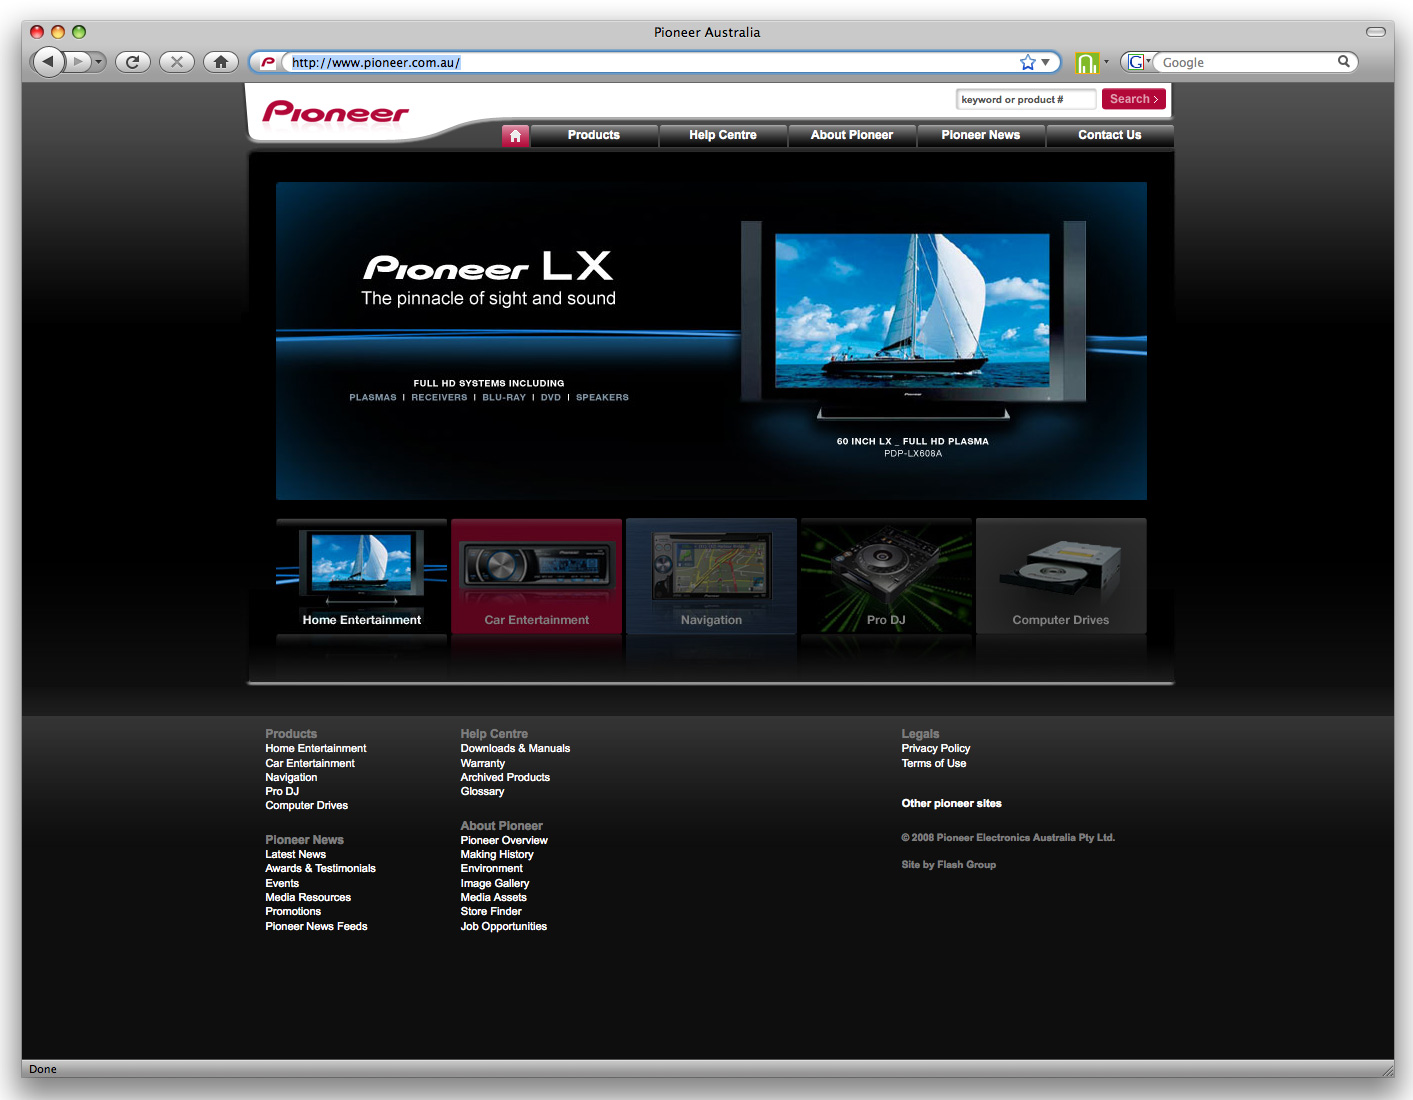The image size is (1413, 1100).
Task: Click the RECEIVERS link in the banner
Action: 439,397
